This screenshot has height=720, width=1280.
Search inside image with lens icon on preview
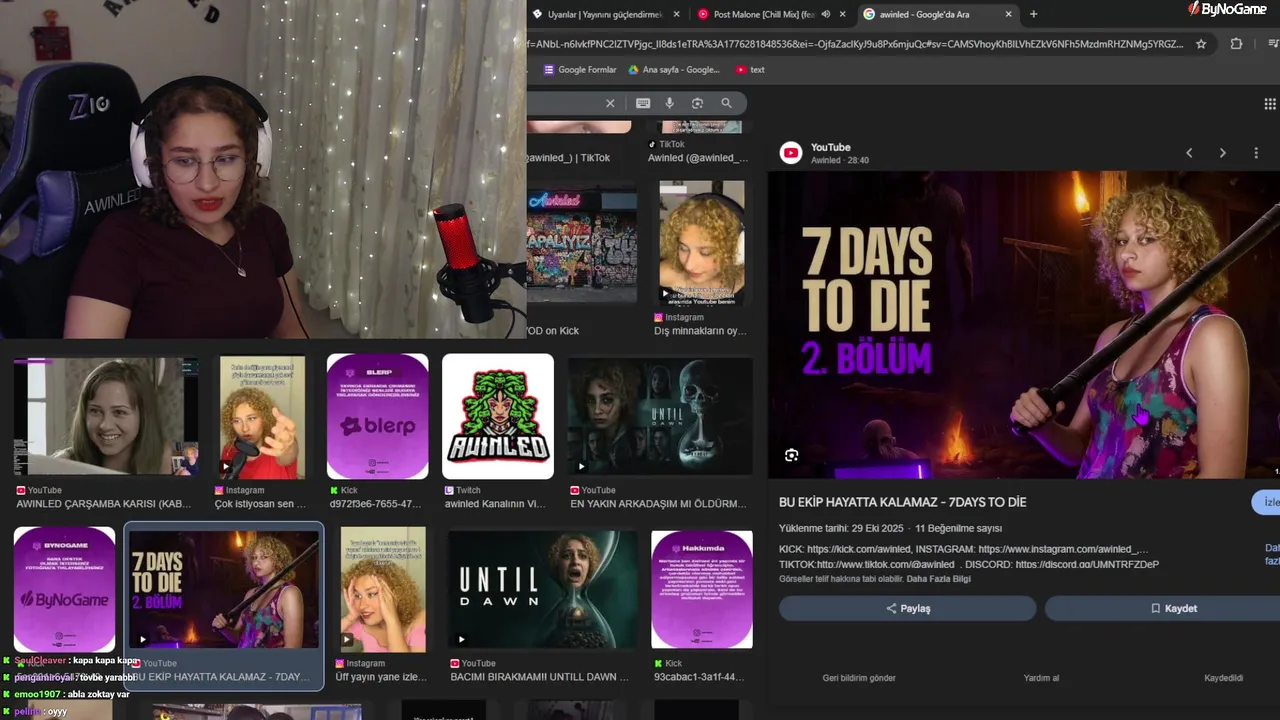[791, 455]
